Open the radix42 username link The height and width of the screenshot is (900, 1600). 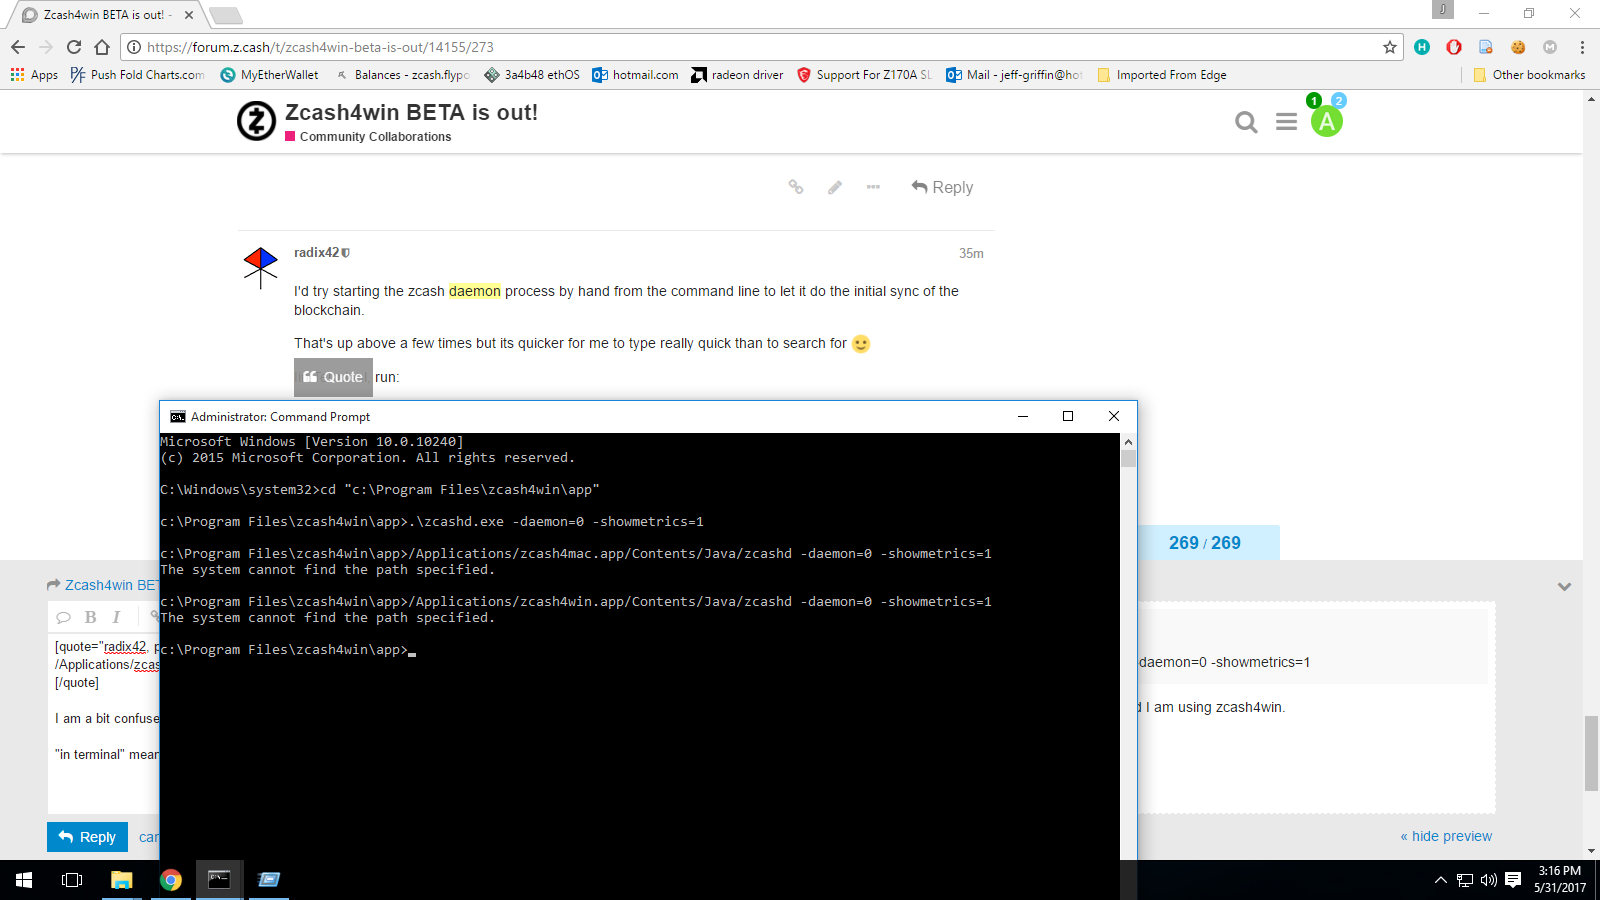tap(317, 253)
